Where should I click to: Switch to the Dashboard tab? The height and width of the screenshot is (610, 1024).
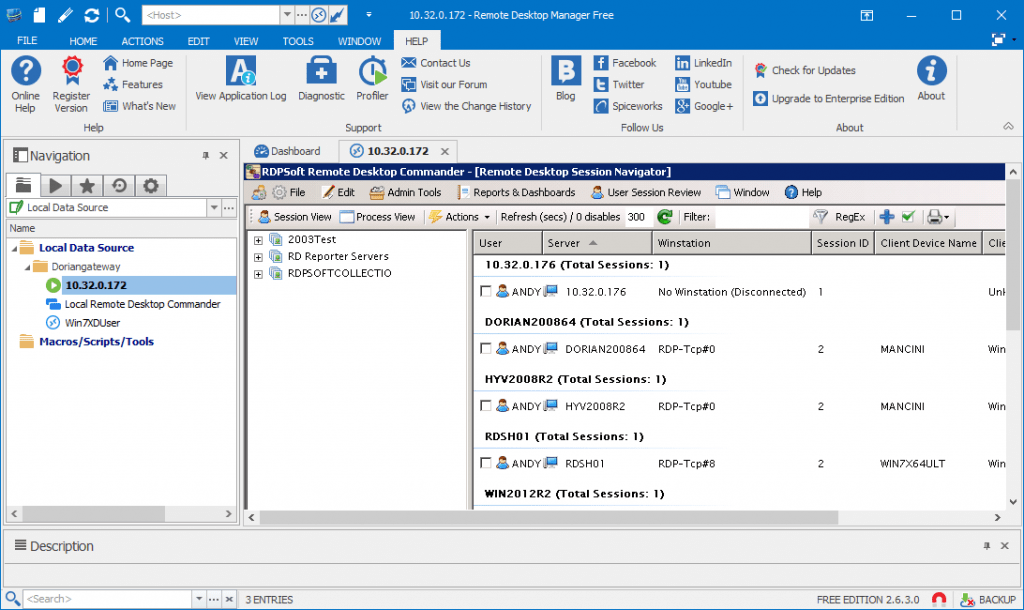(289, 150)
